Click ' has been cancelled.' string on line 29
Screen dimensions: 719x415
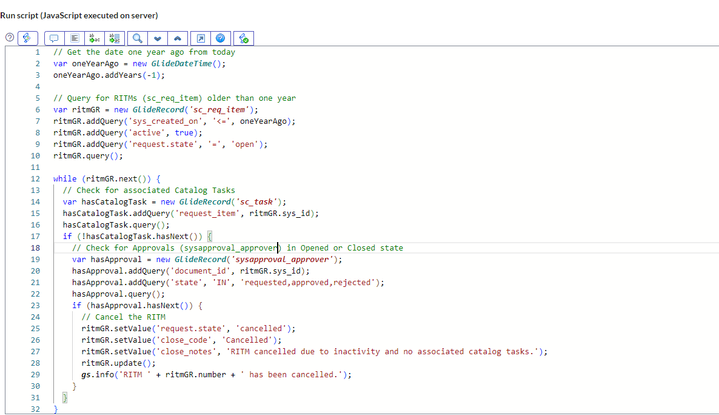pos(291,374)
